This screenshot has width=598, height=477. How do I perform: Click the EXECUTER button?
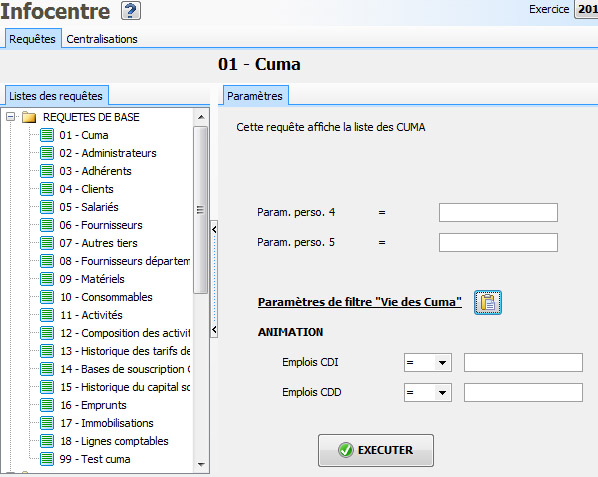point(376,450)
